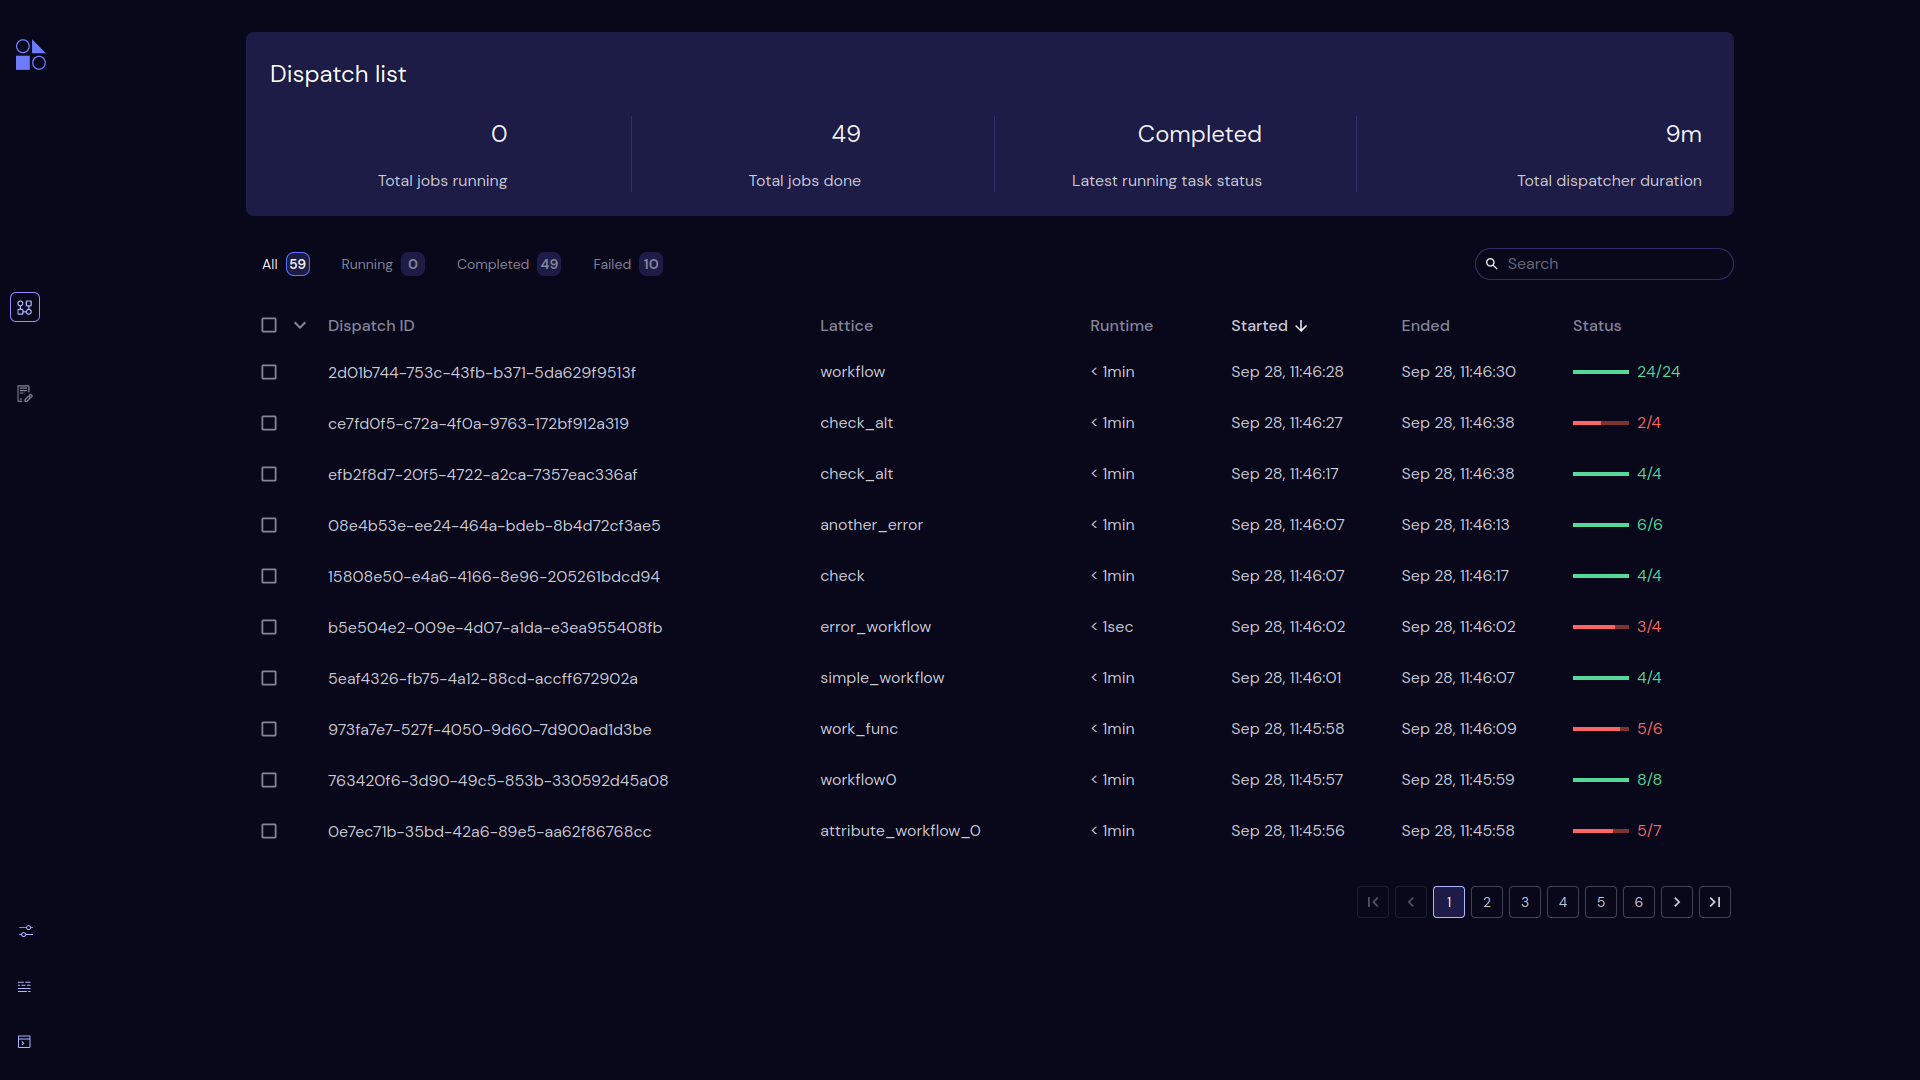
Task: Click the 8/8 status count
Action: pos(1649,780)
